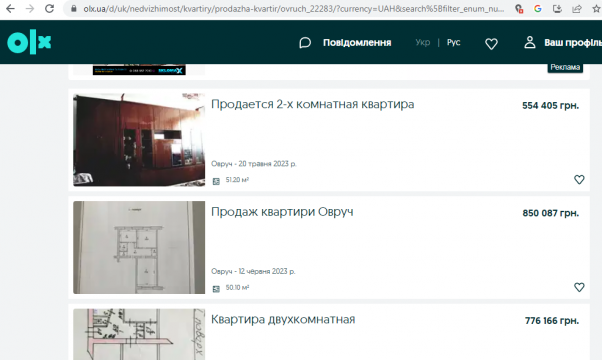Open listing Продаж квартири Овруч
Screen dimensions: 602x360
click(282, 212)
